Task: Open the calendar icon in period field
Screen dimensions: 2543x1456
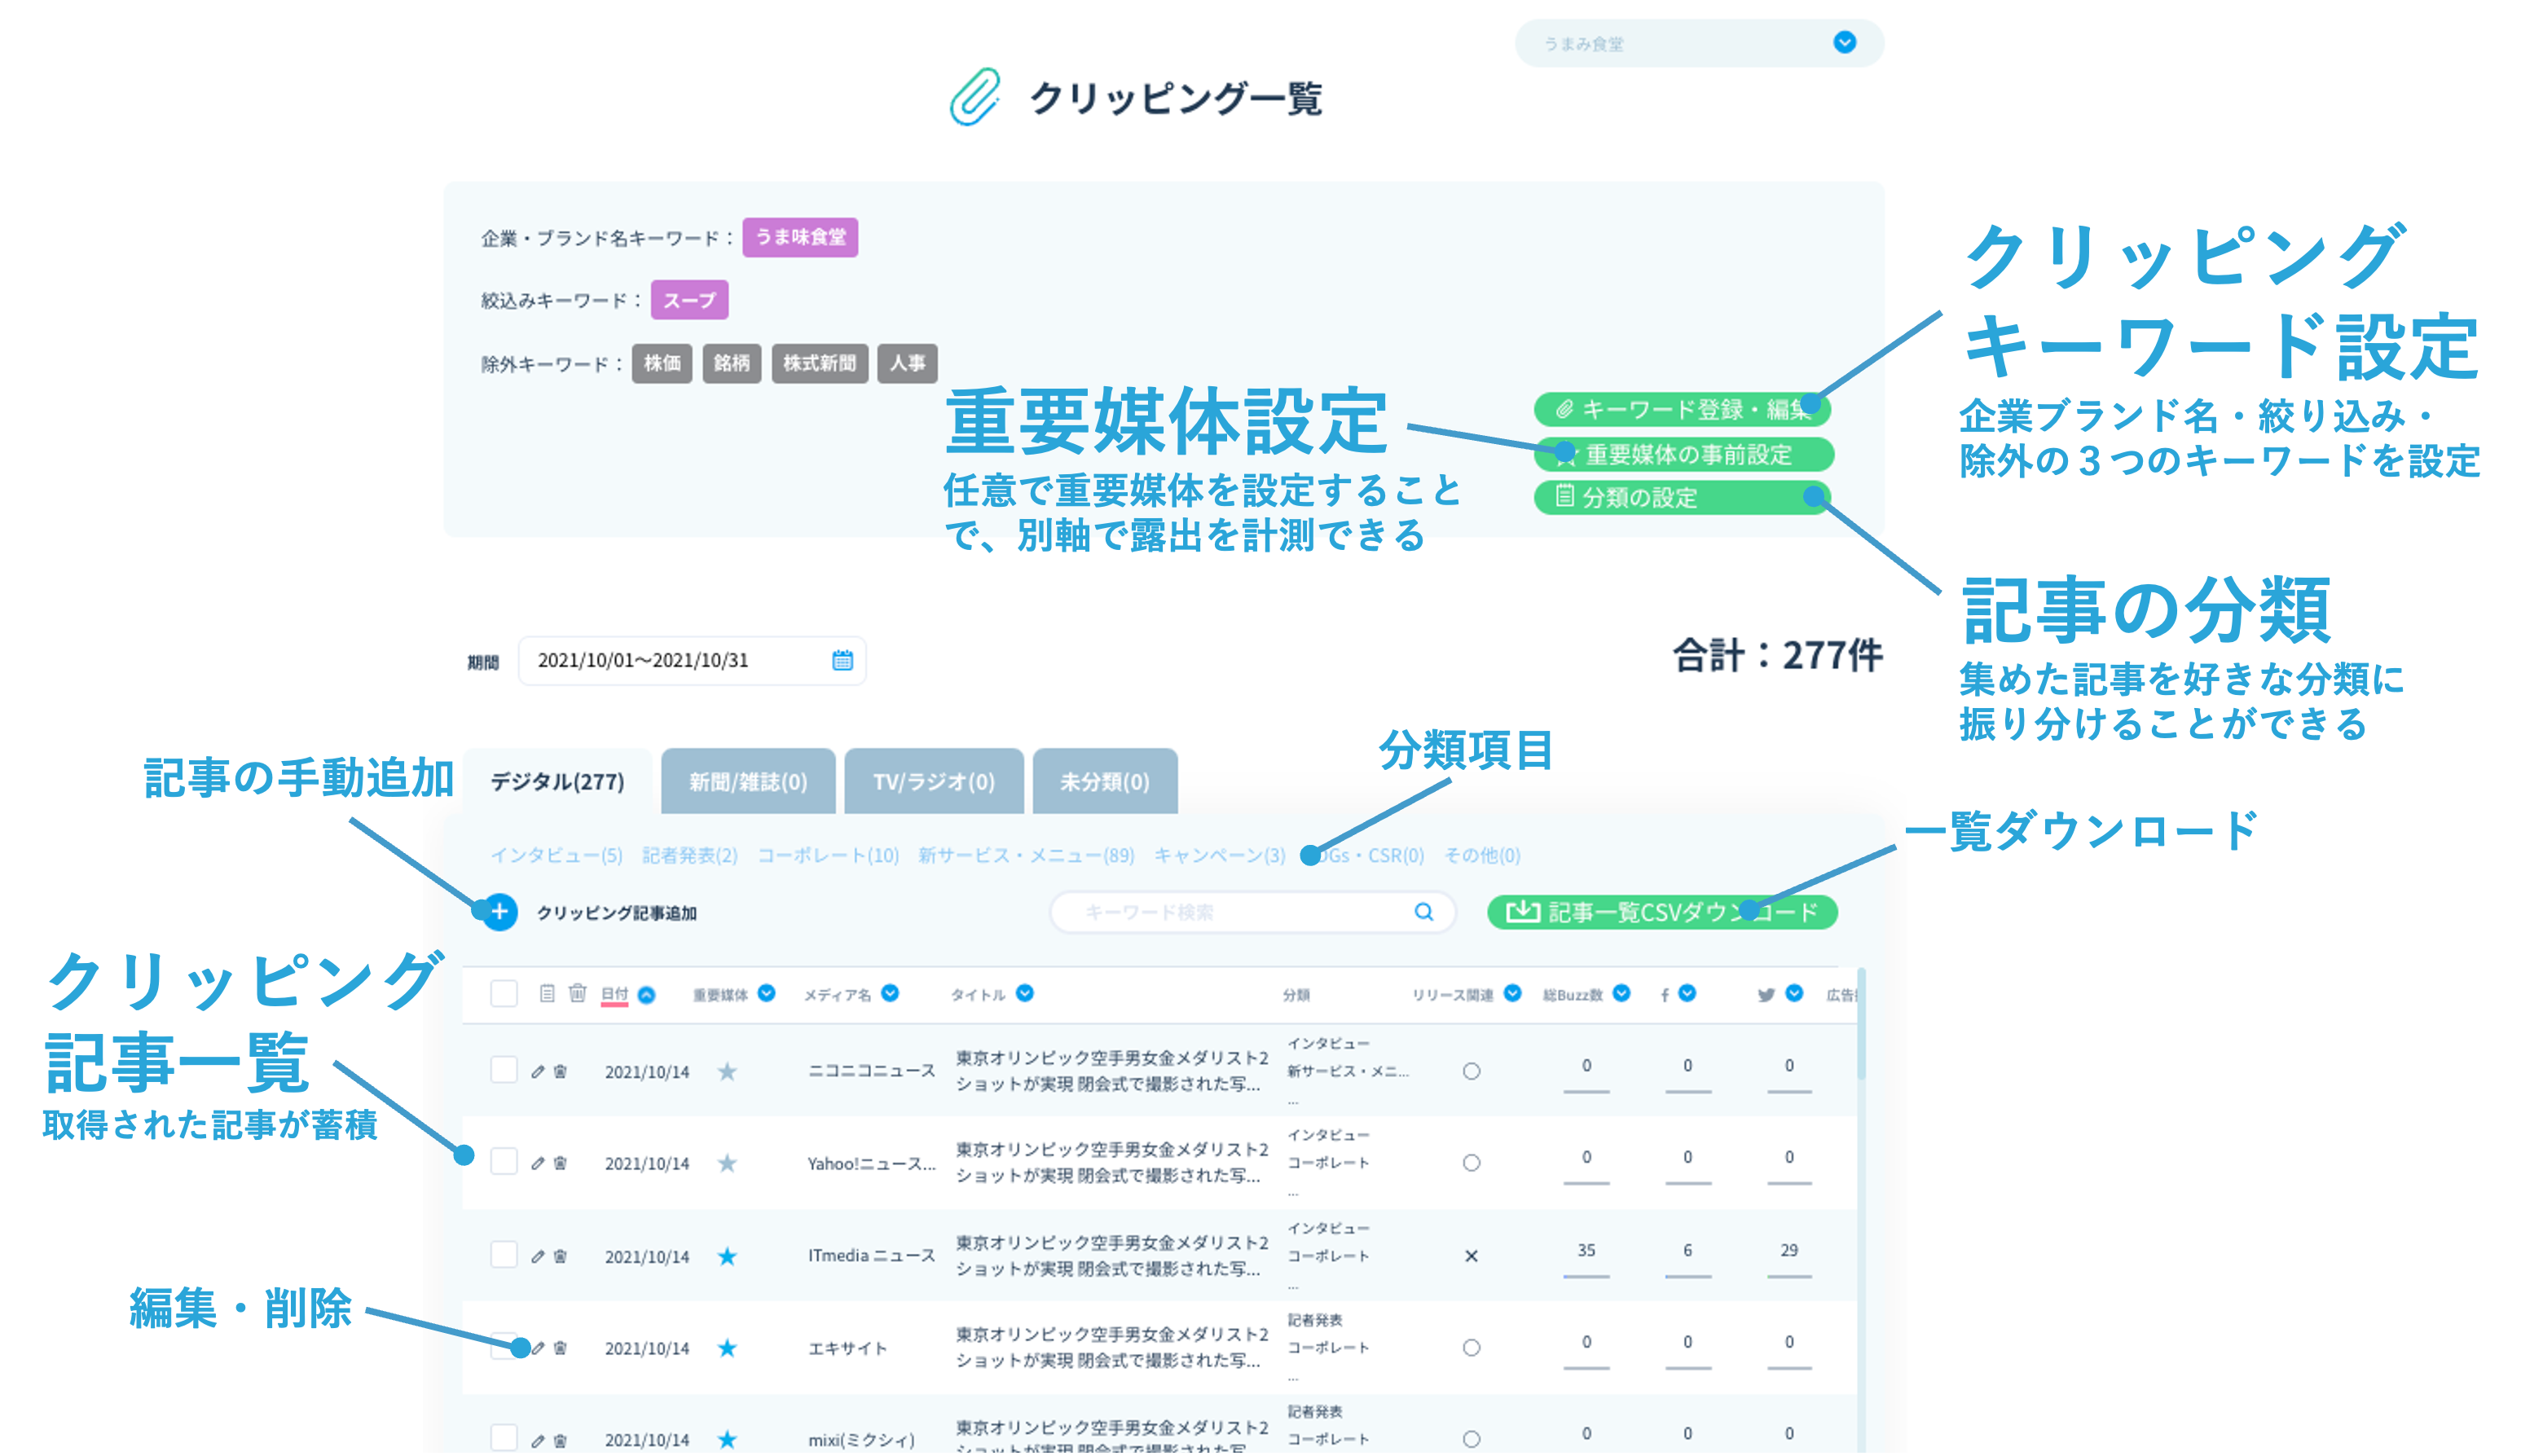Action: click(842, 660)
